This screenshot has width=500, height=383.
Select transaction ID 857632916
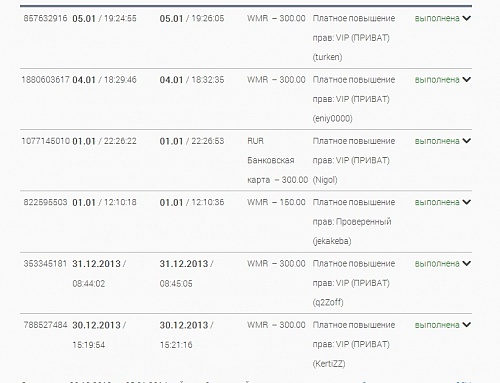coord(45,18)
